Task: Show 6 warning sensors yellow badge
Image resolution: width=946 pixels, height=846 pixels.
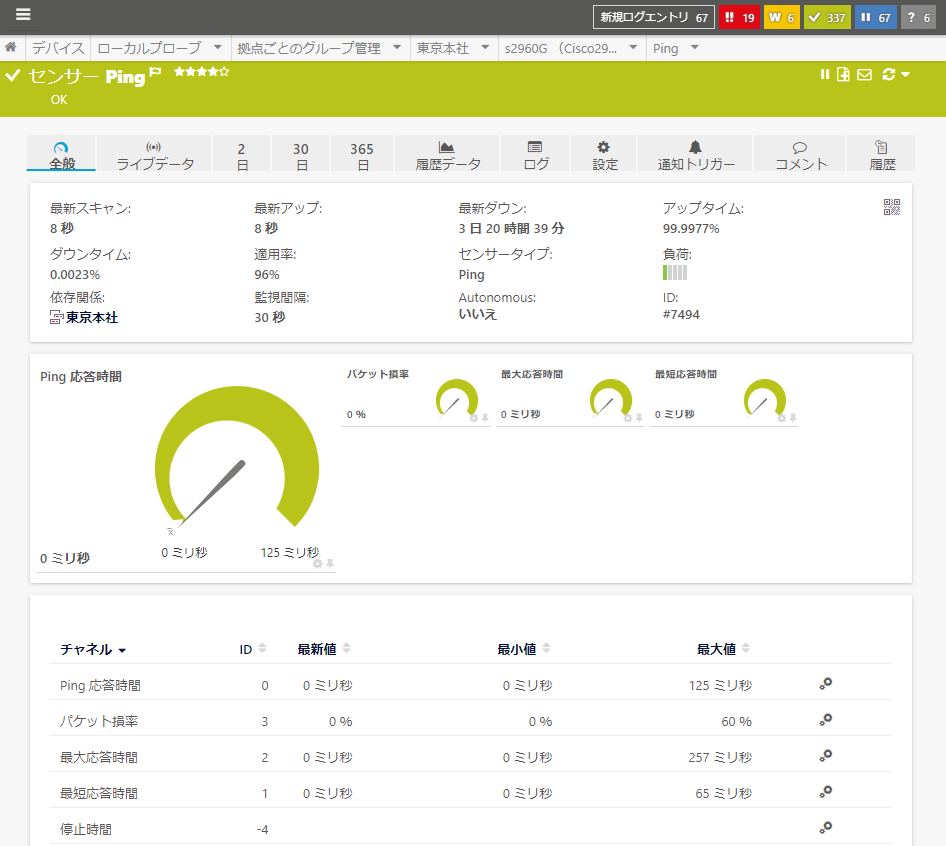Action: 782,17
